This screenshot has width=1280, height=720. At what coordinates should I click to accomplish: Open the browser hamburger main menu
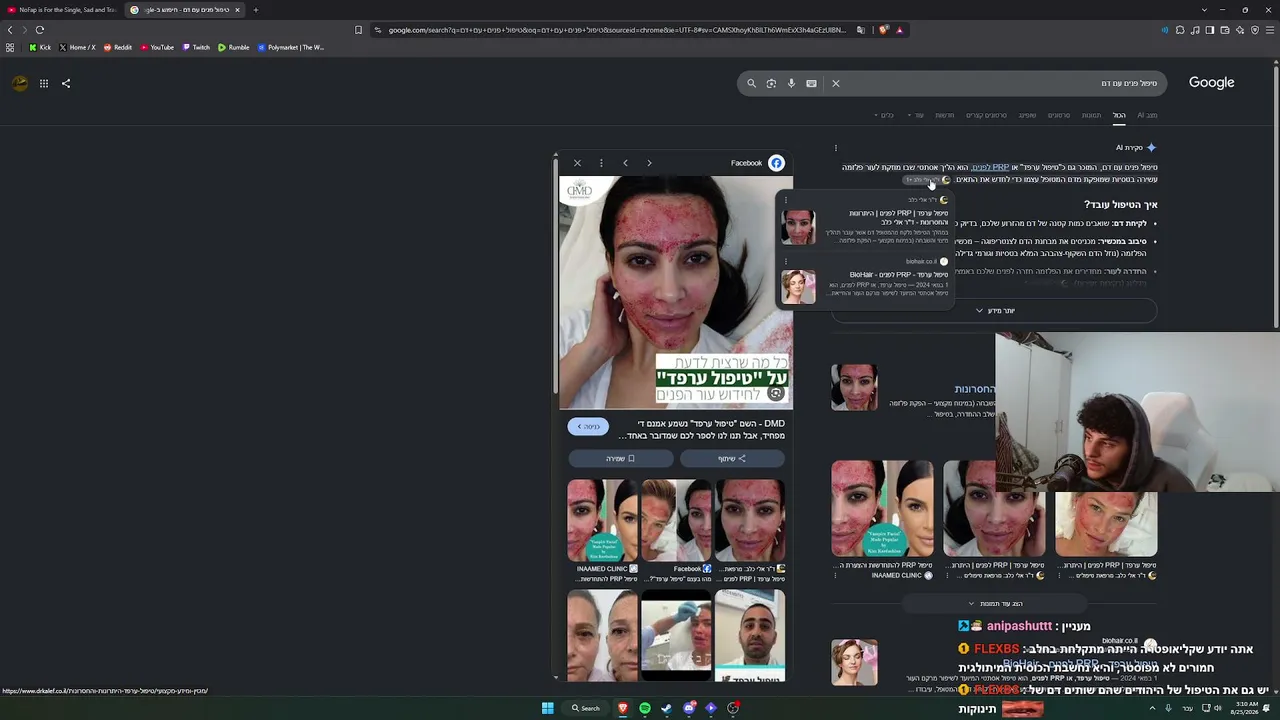(x=1270, y=30)
